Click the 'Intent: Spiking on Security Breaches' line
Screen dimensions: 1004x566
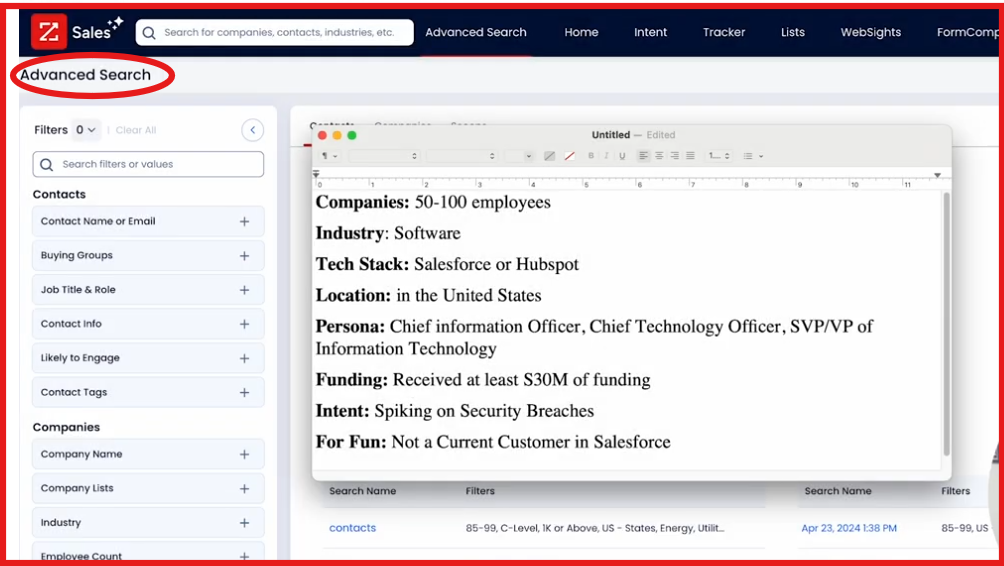[455, 411]
